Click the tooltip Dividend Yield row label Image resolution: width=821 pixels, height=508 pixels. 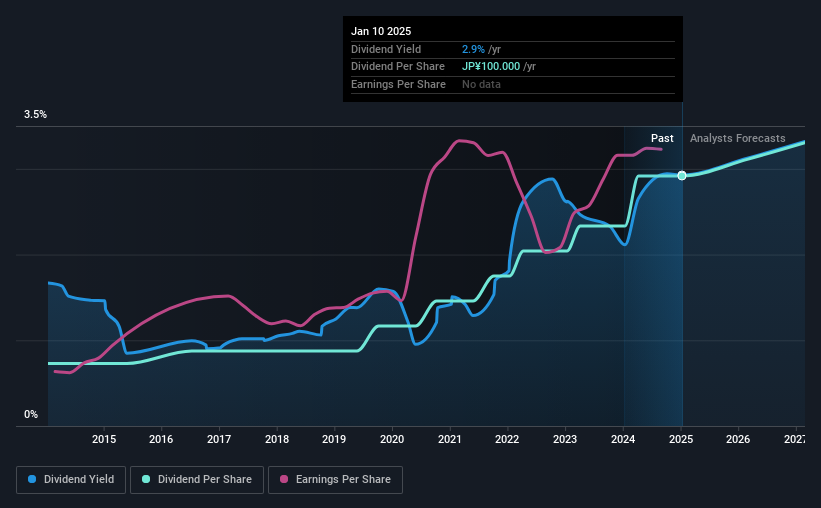click(386, 49)
